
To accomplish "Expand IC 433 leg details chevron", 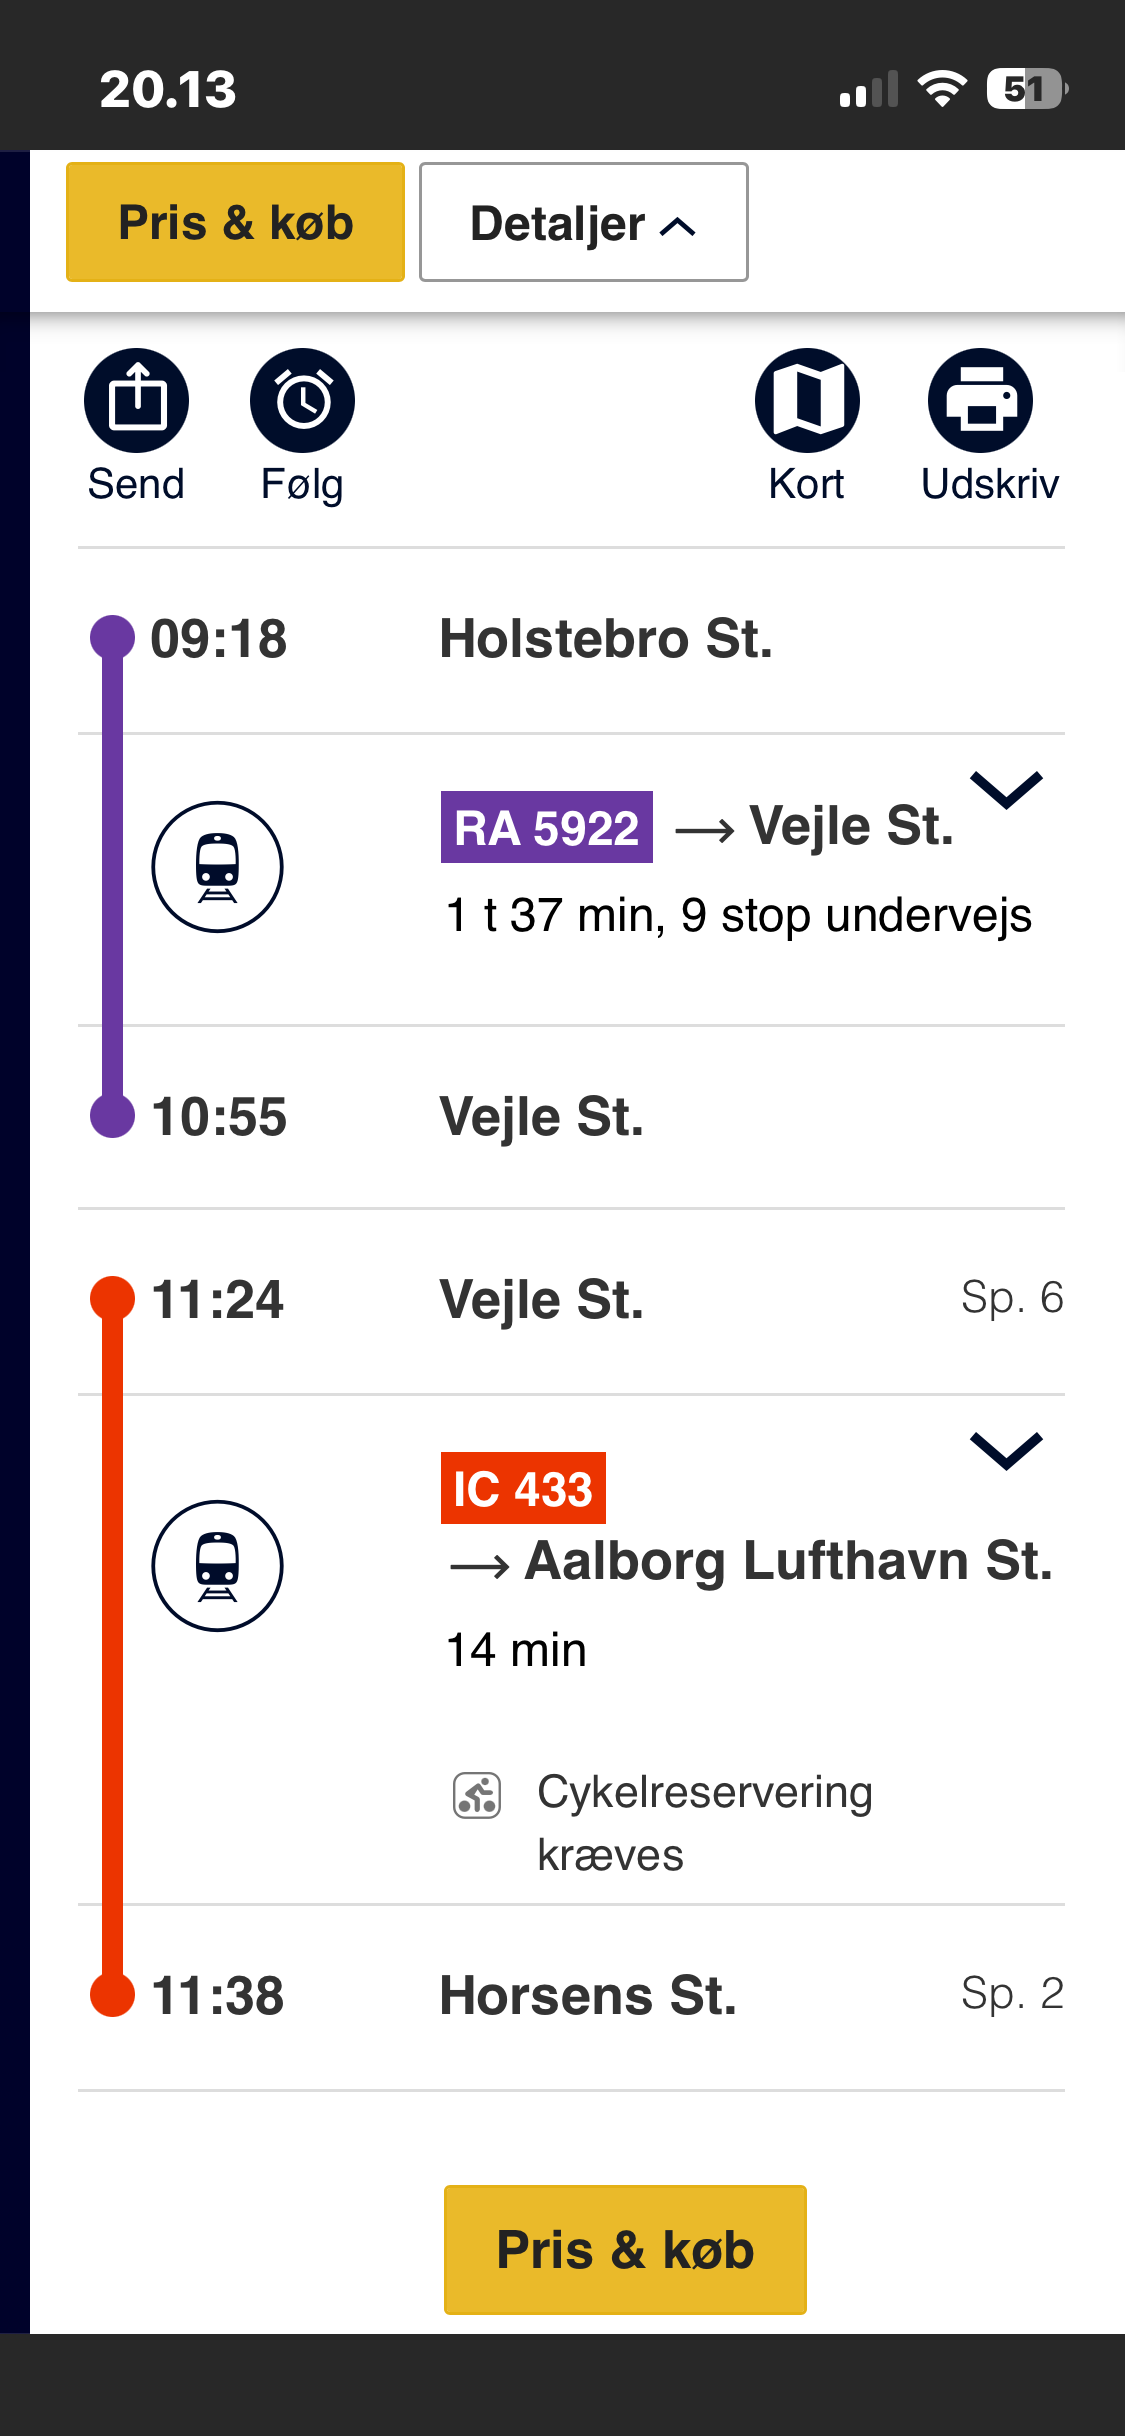I will tap(1006, 1451).
